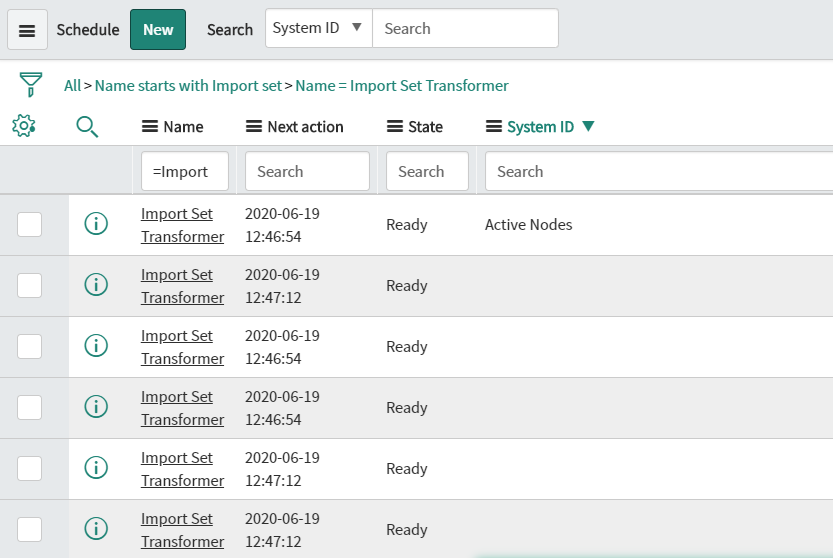This screenshot has width=833, height=558.
Task: Select 'Name starts with Import set' breadcrumb
Action: 188,86
